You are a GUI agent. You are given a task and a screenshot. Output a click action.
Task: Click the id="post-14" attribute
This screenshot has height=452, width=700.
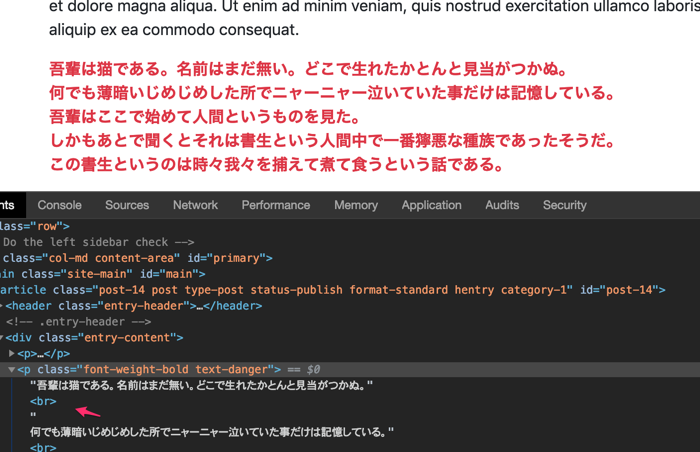[619, 290]
